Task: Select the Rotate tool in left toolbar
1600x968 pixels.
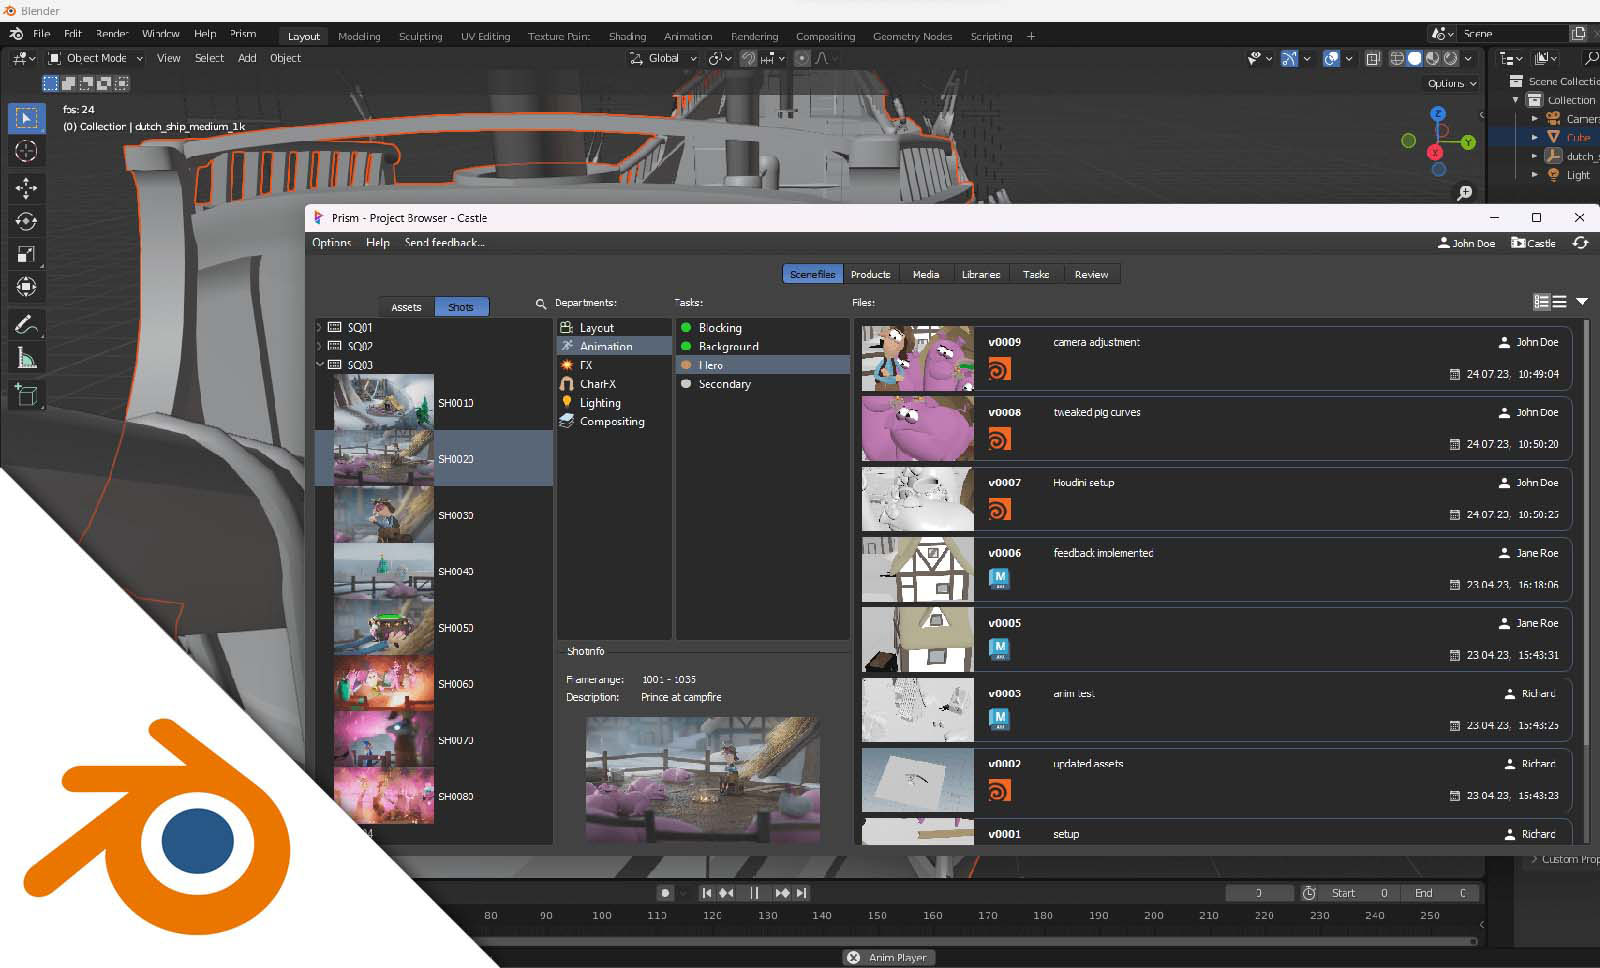Action: (26, 221)
